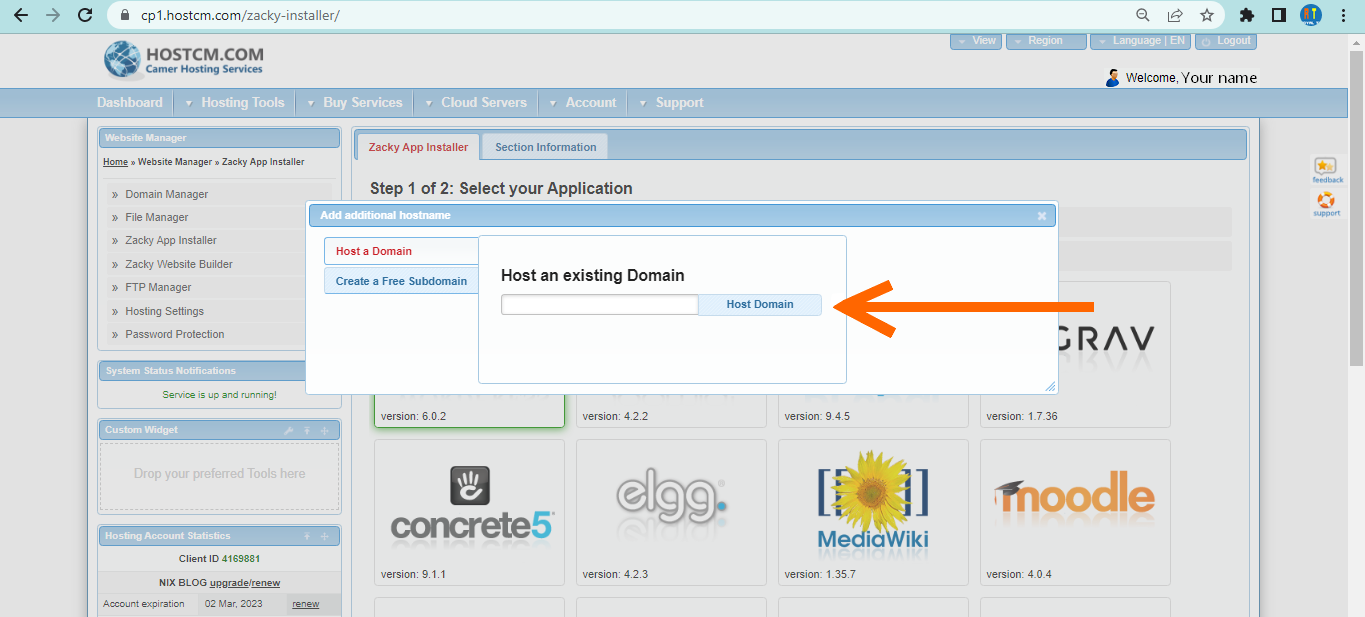Screen dimensions: 1365x617
Task: Select the elgg application tile
Action: point(671,512)
